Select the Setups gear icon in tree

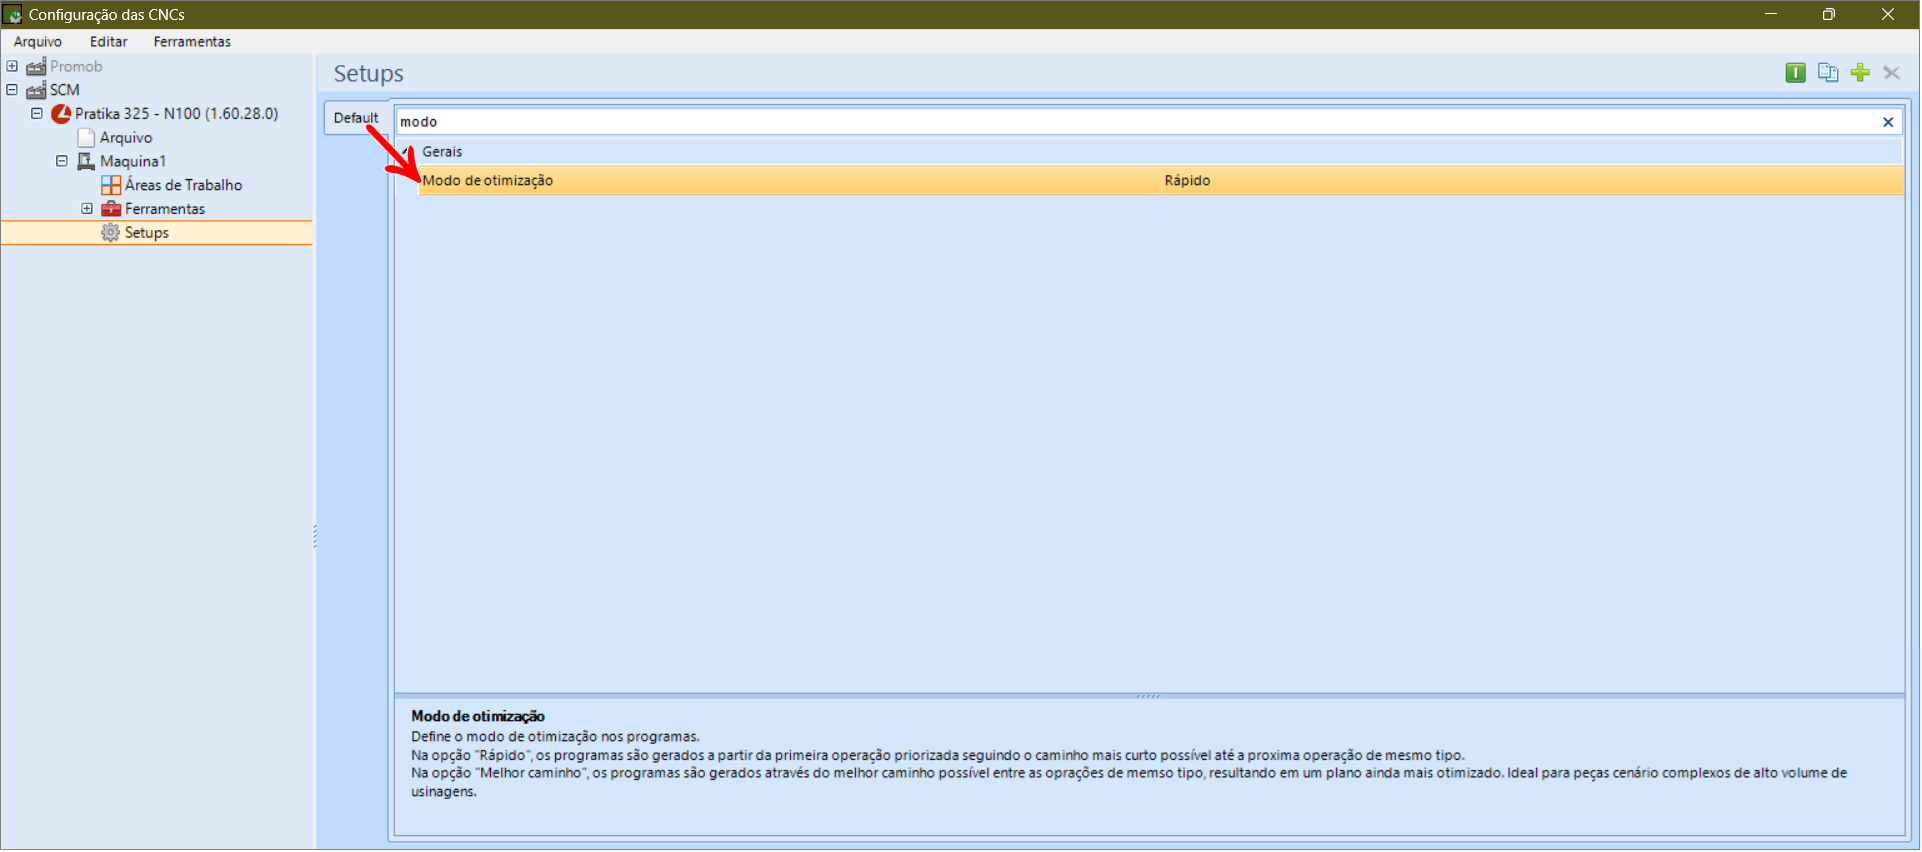[110, 233]
